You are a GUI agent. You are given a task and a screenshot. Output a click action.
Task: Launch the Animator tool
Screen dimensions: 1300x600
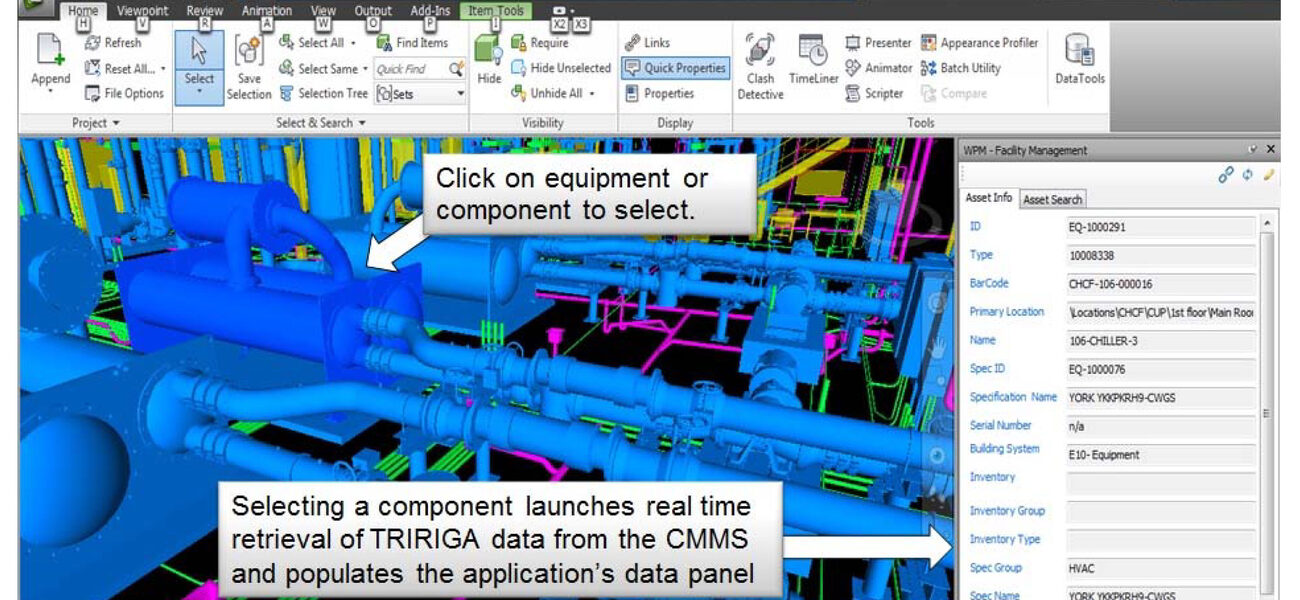pyautogui.click(x=878, y=68)
